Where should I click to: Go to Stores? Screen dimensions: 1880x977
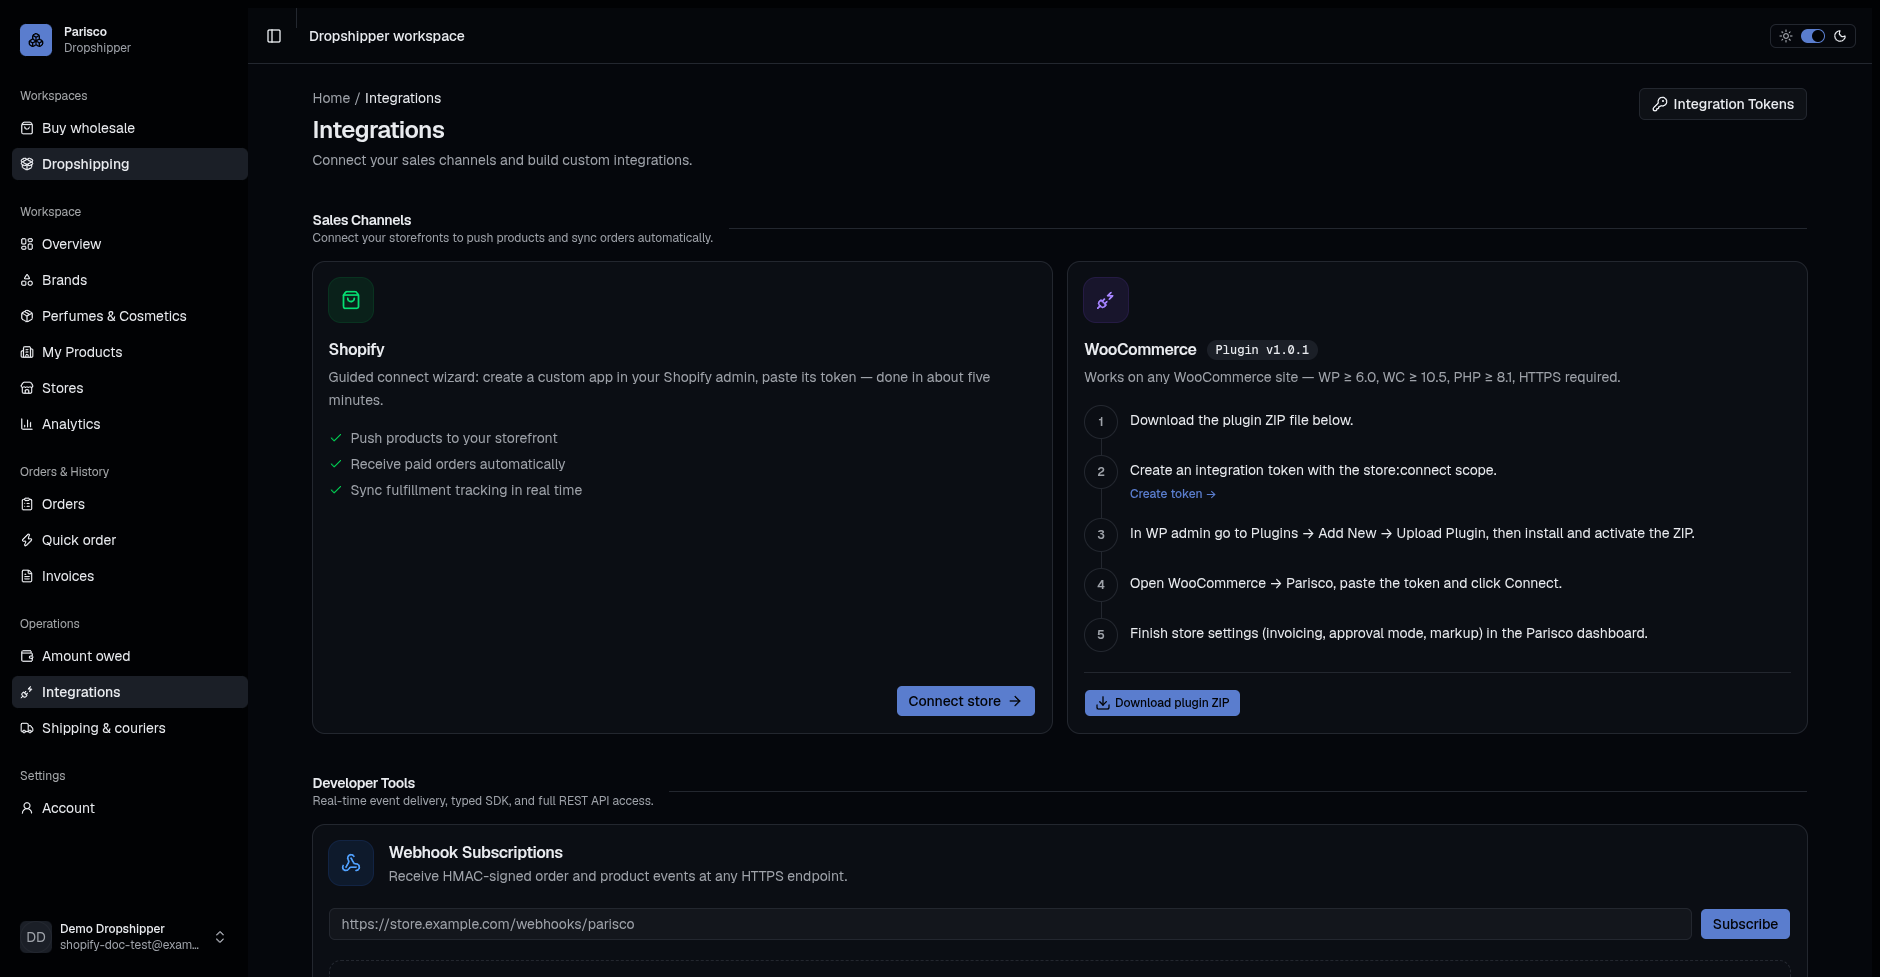(130, 388)
